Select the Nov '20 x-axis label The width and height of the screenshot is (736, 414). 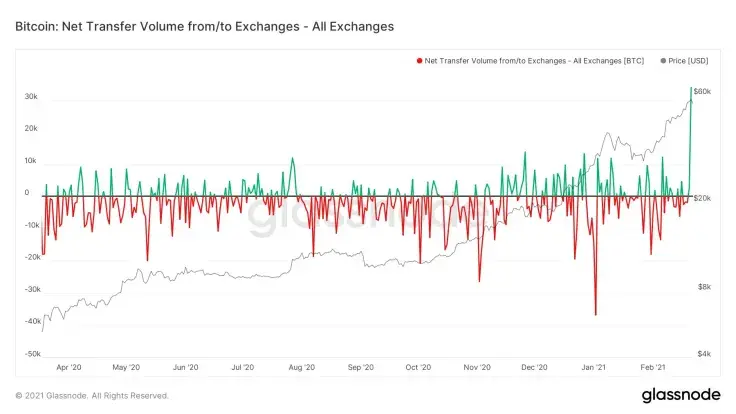(477, 367)
